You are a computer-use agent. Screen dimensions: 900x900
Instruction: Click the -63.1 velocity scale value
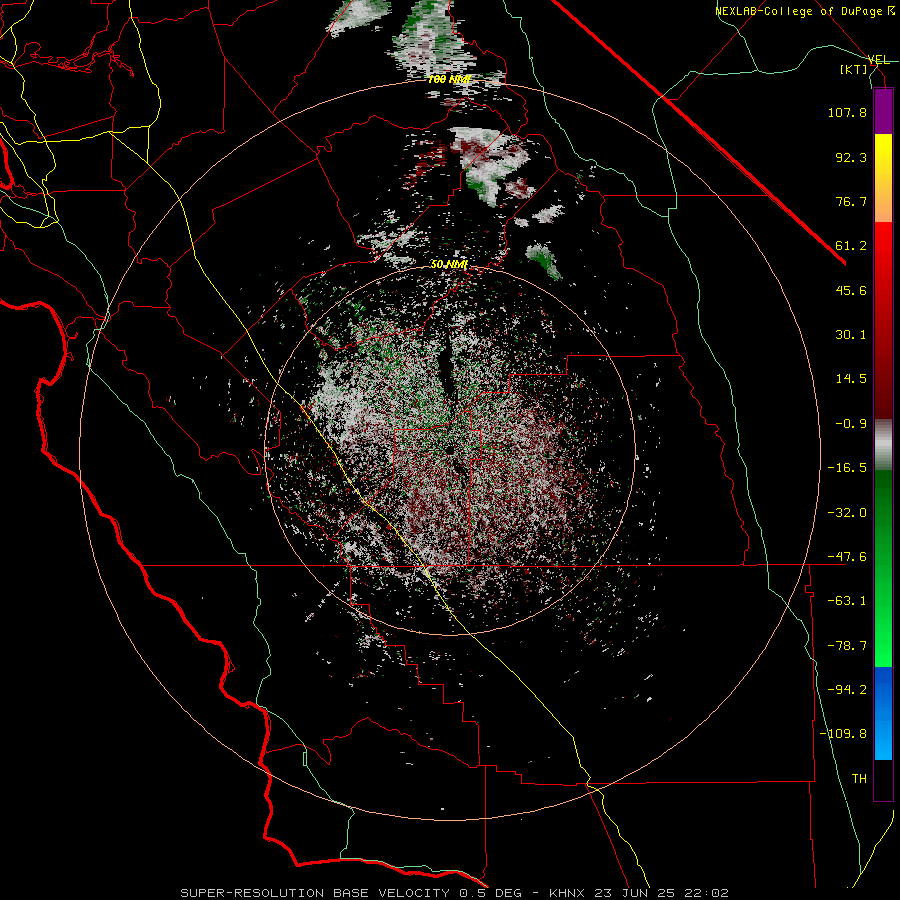(x=847, y=601)
